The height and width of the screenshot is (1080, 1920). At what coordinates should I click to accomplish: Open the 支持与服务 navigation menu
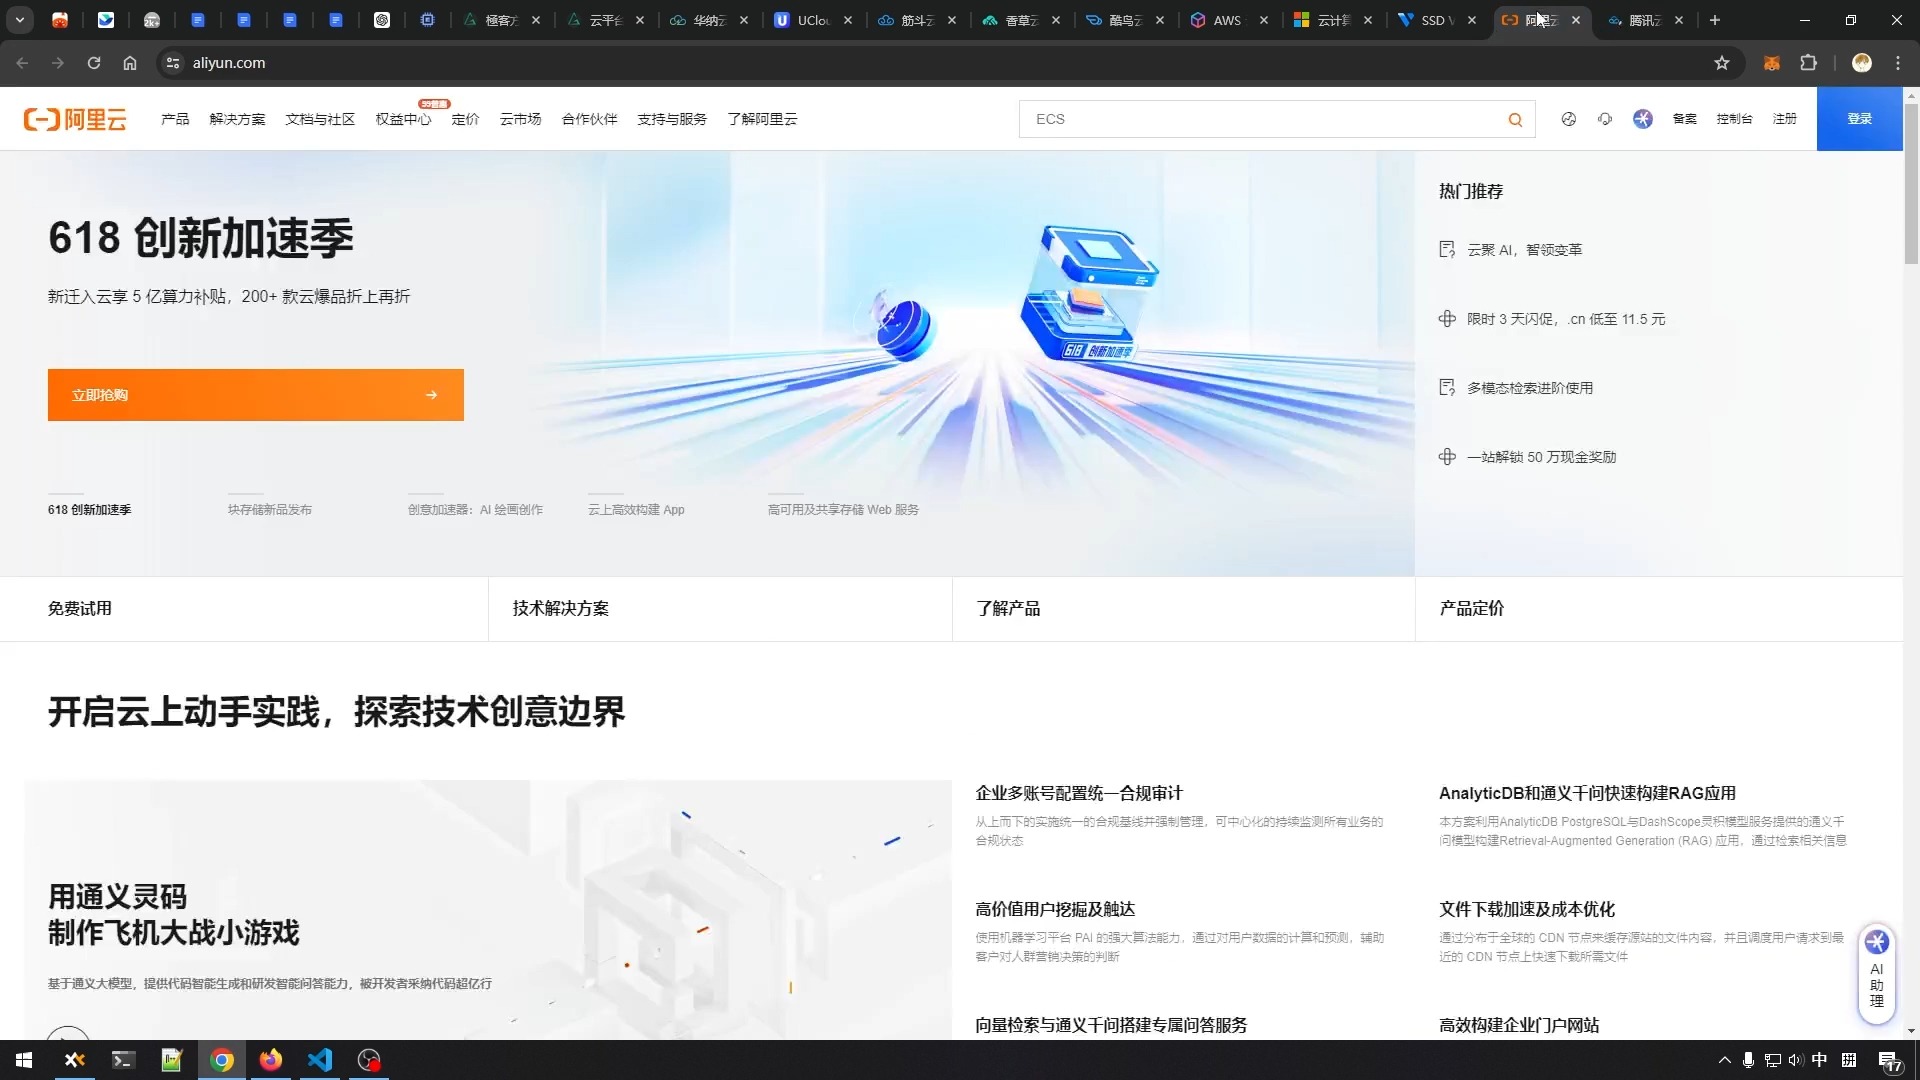click(672, 119)
